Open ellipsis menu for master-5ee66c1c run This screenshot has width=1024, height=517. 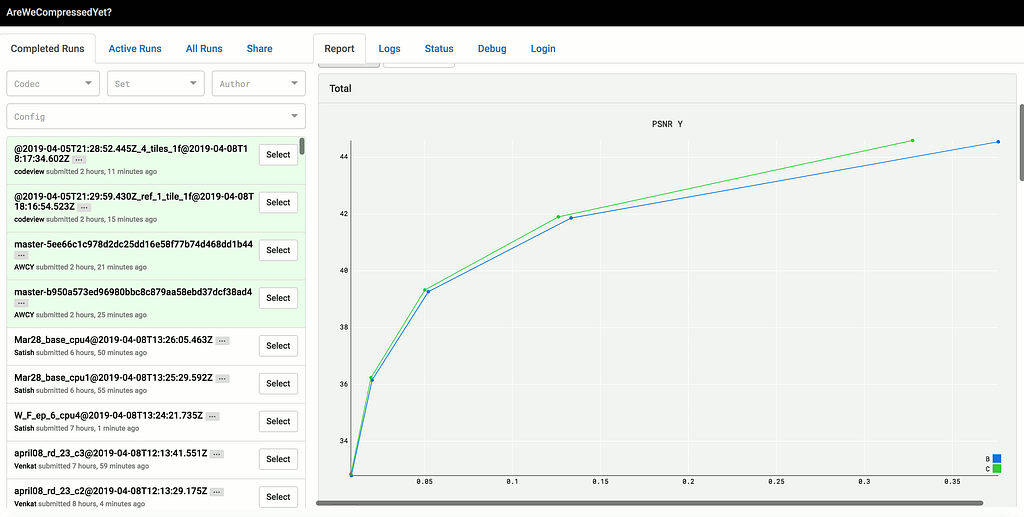coord(21,255)
